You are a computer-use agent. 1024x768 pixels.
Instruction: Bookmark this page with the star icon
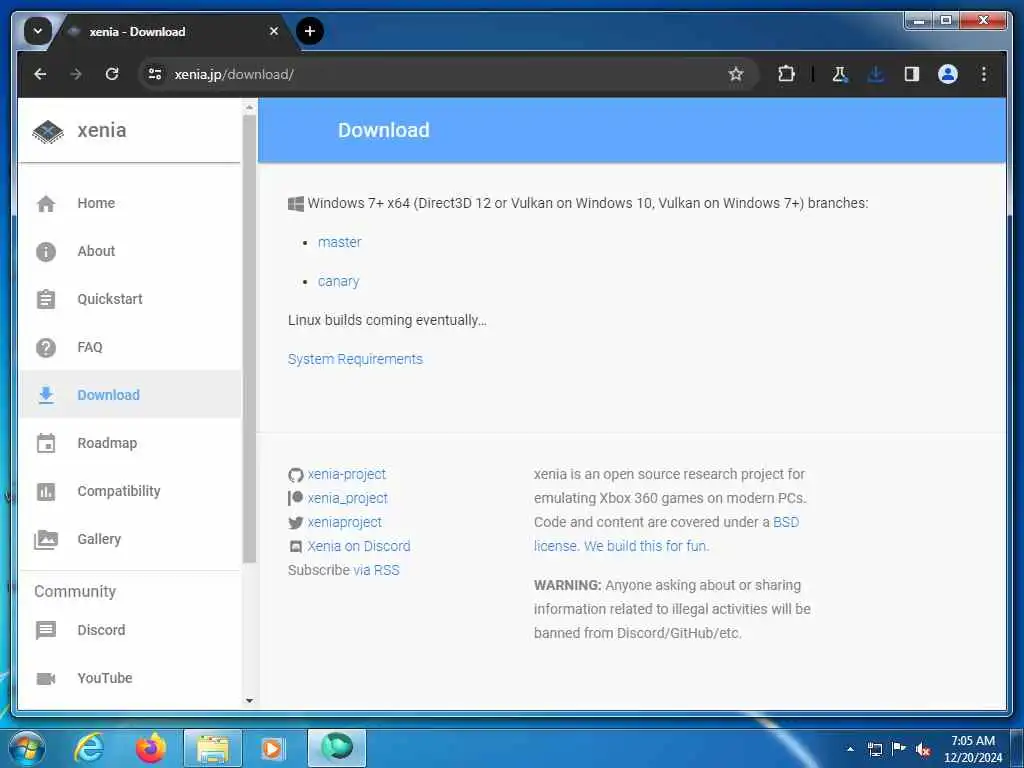736,74
